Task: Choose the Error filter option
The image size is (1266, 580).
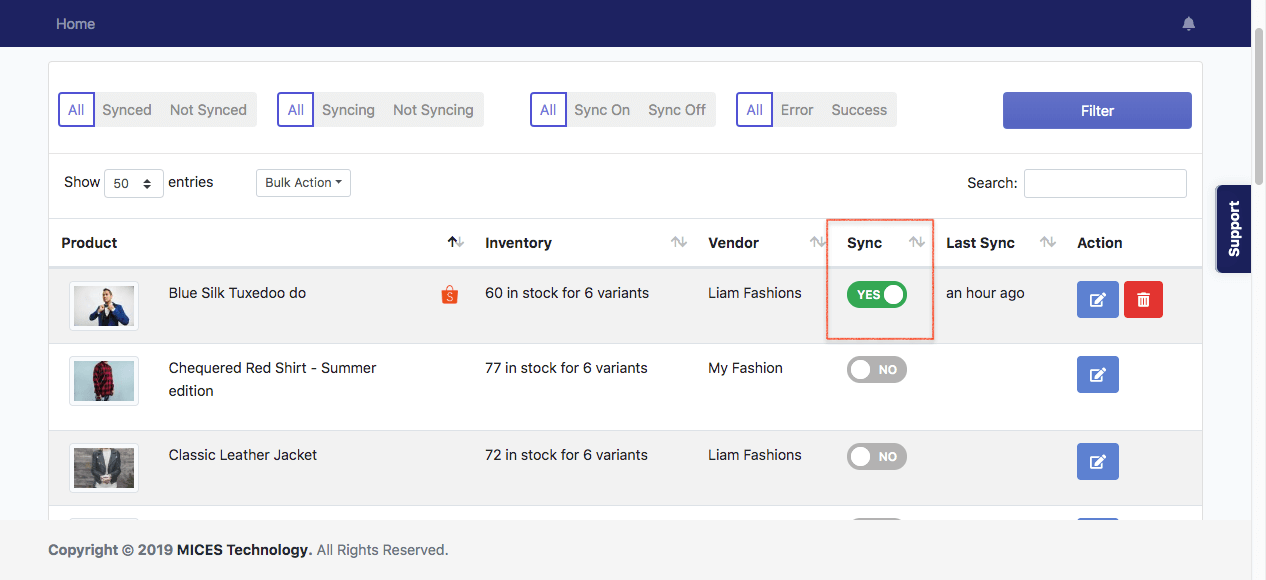Action: click(x=797, y=110)
